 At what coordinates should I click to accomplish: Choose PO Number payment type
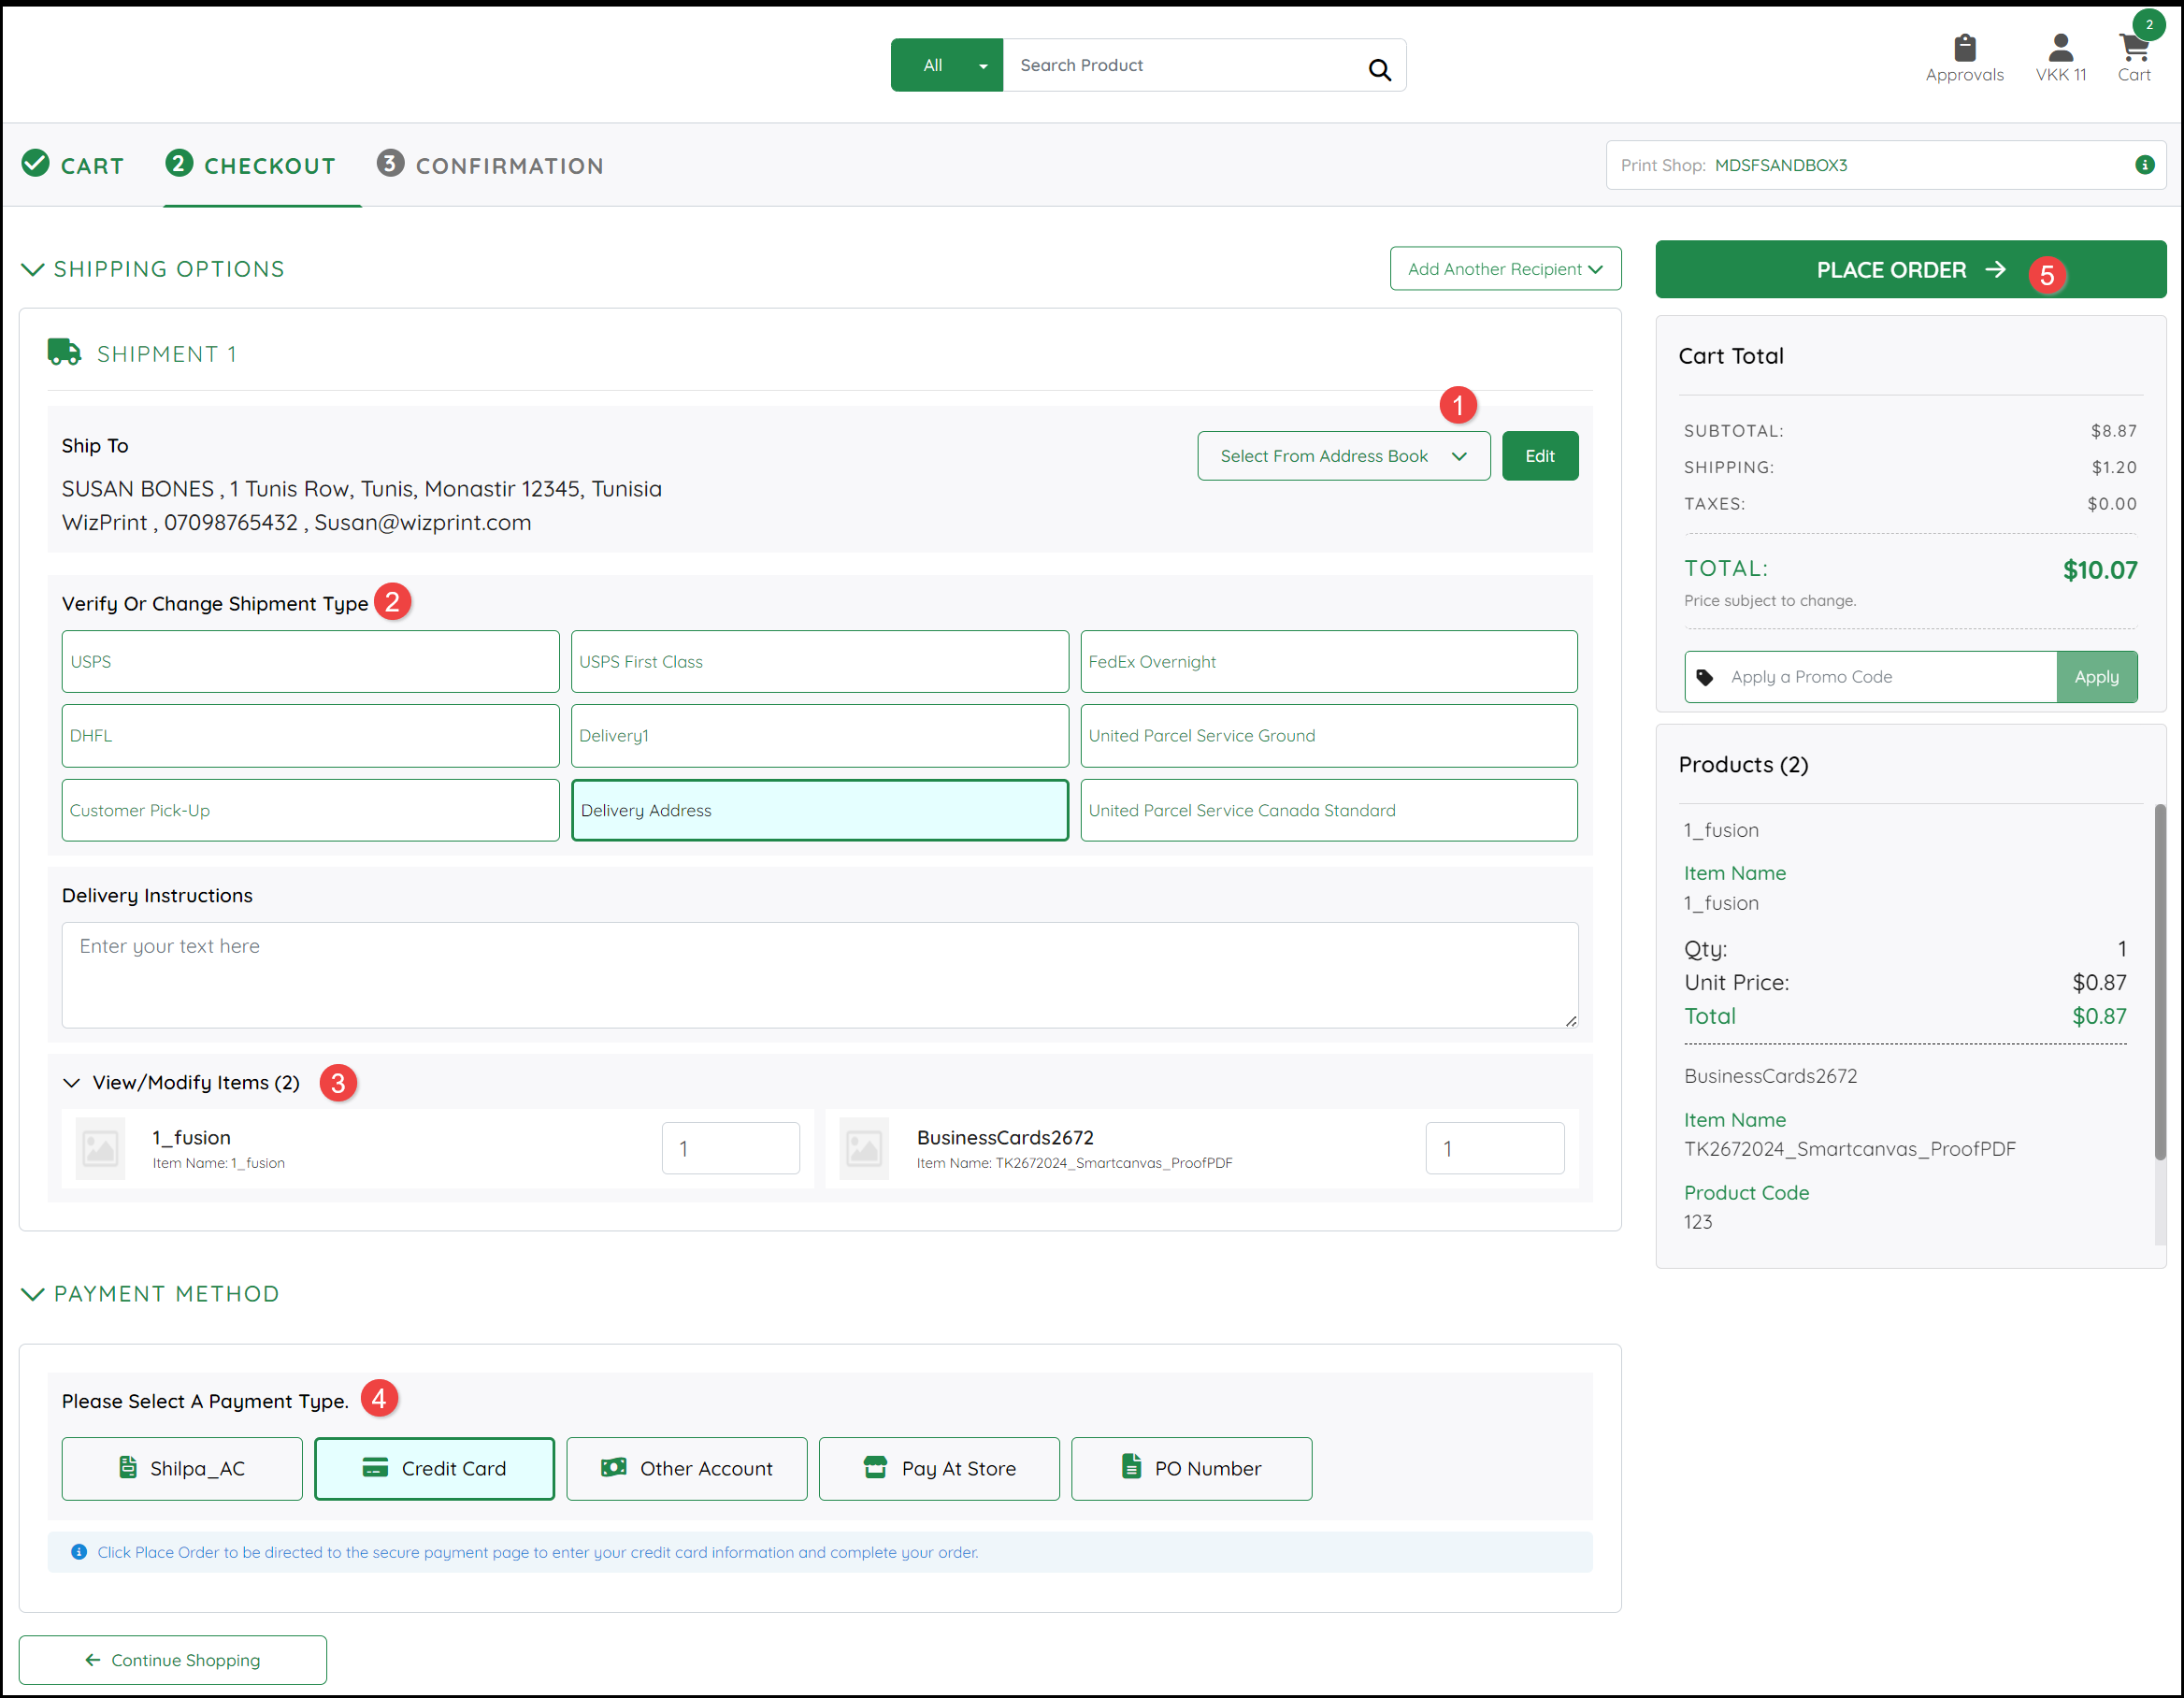[1190, 1468]
